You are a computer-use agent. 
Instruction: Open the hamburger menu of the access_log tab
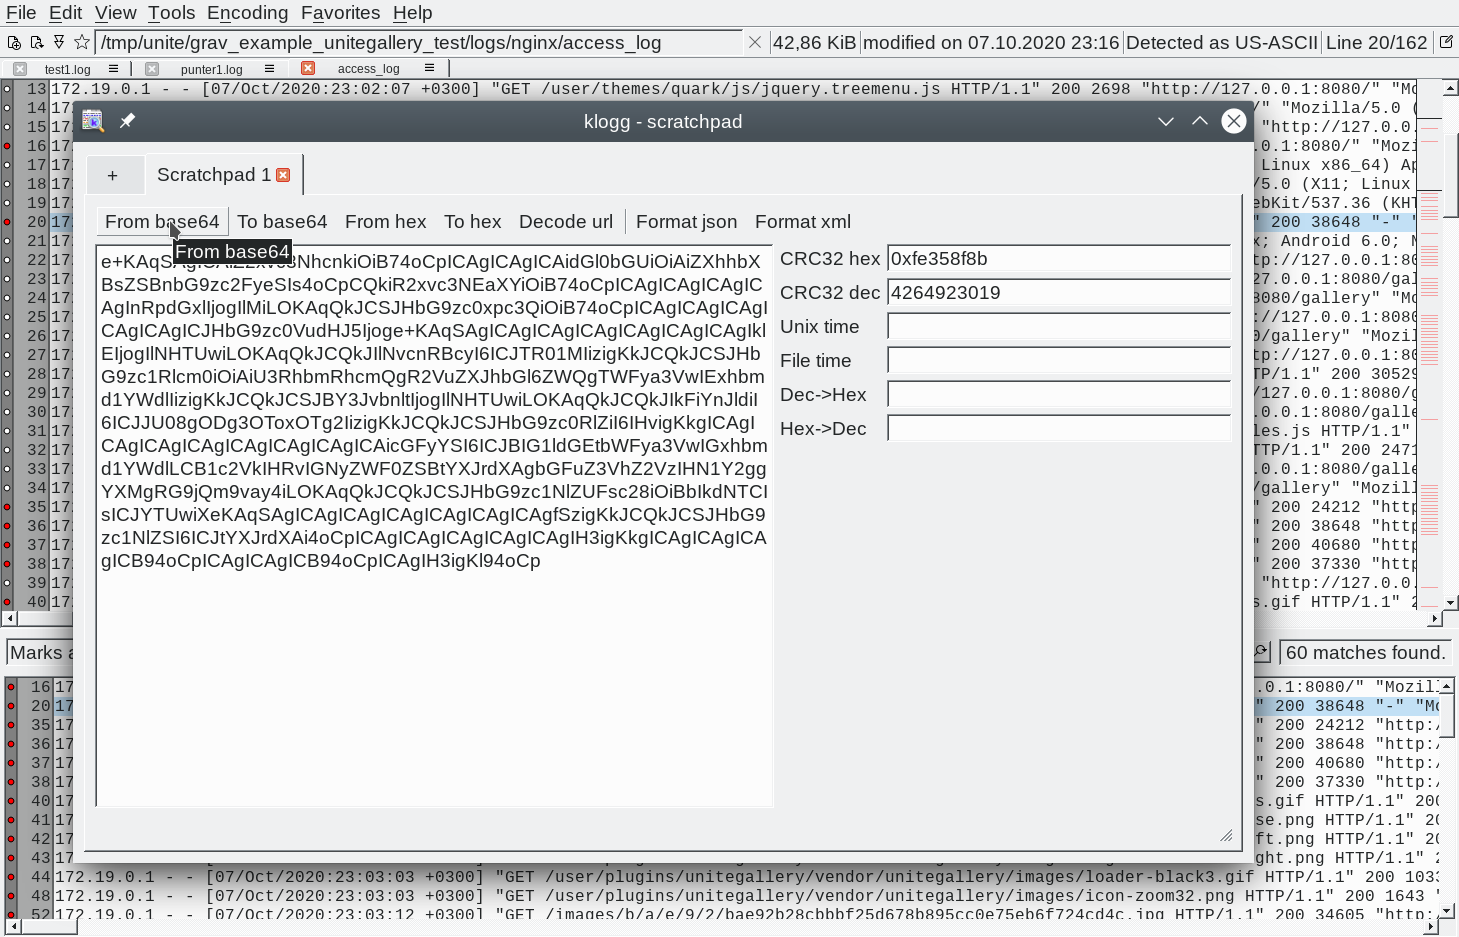pos(429,68)
